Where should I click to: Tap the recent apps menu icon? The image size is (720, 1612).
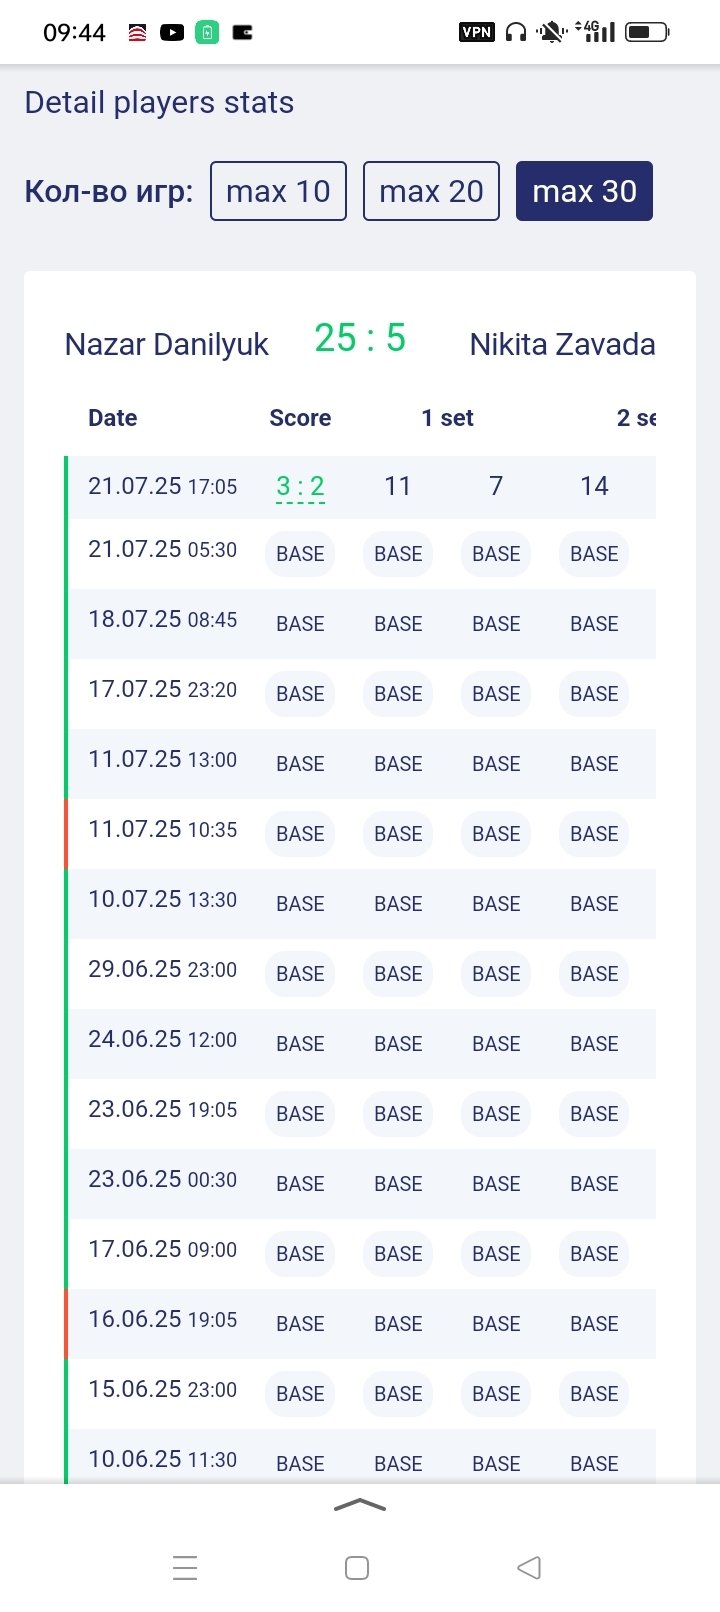pyautogui.click(x=185, y=1567)
